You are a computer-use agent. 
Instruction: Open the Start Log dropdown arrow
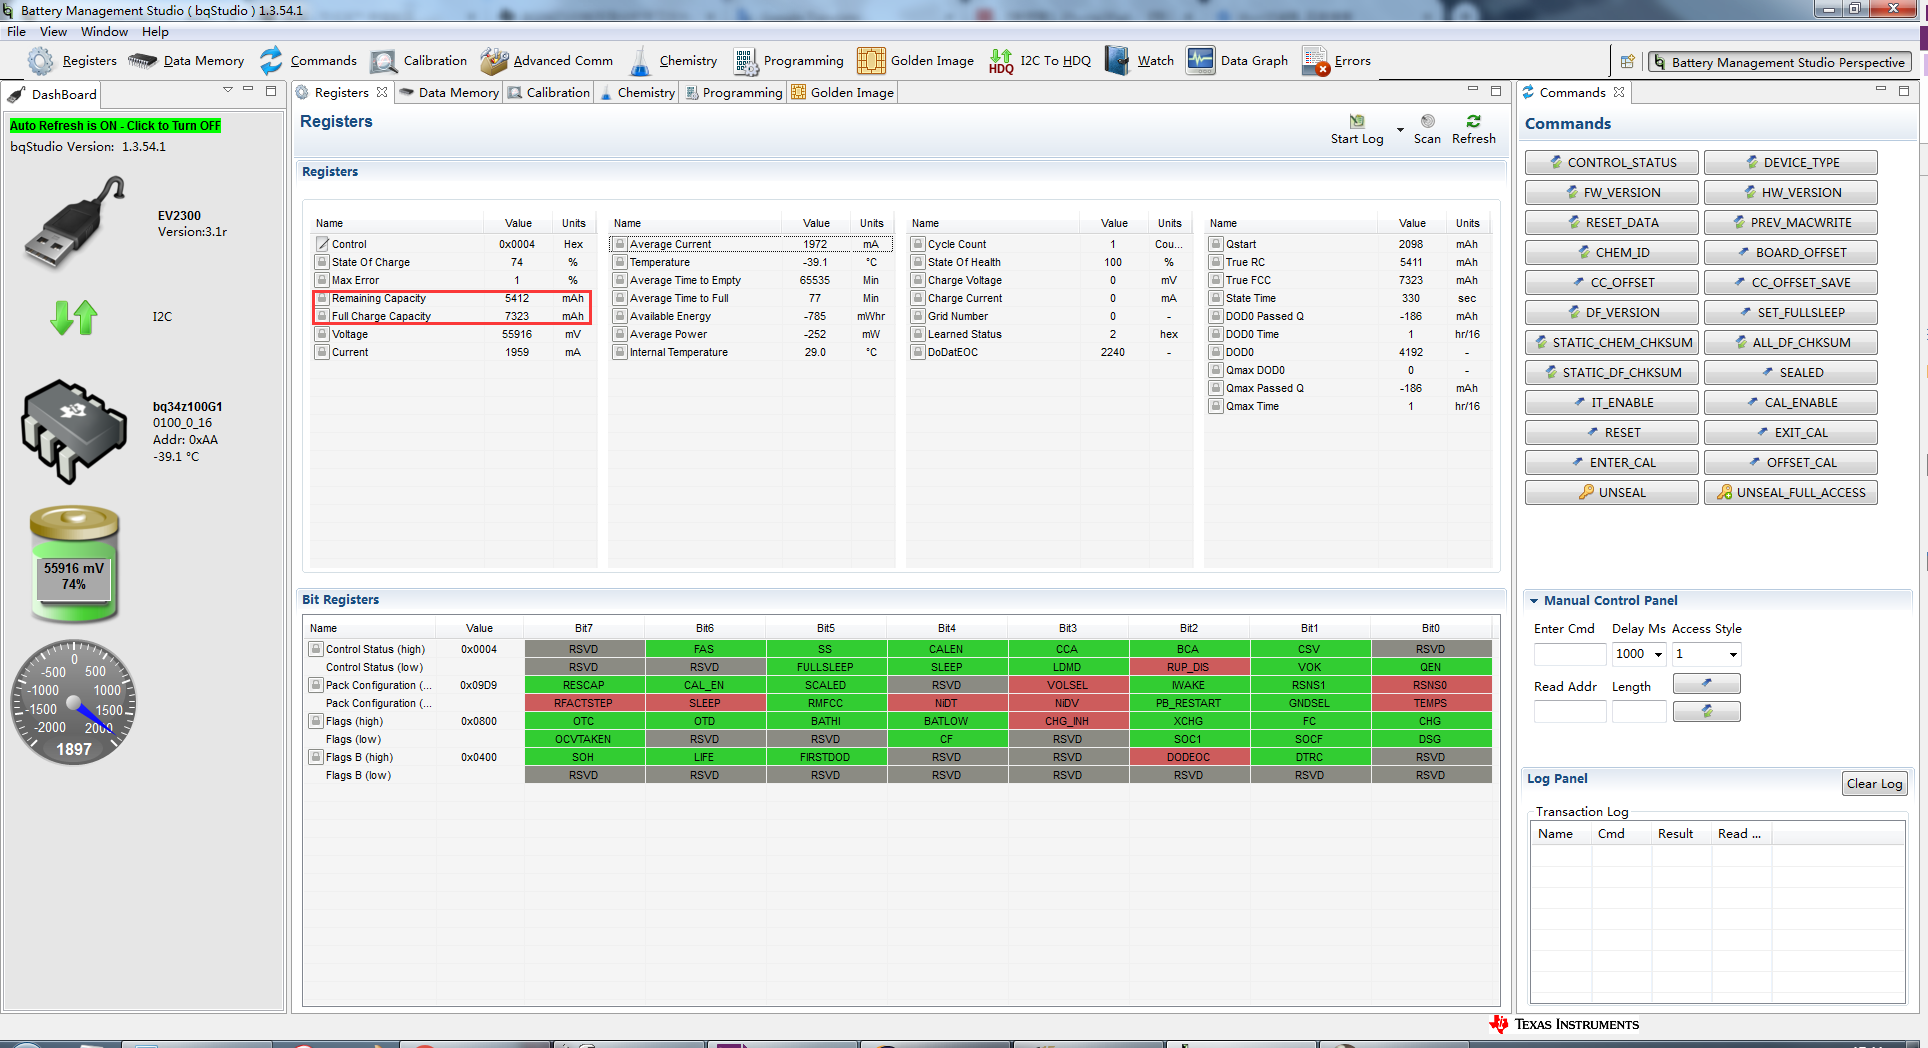tap(1400, 130)
